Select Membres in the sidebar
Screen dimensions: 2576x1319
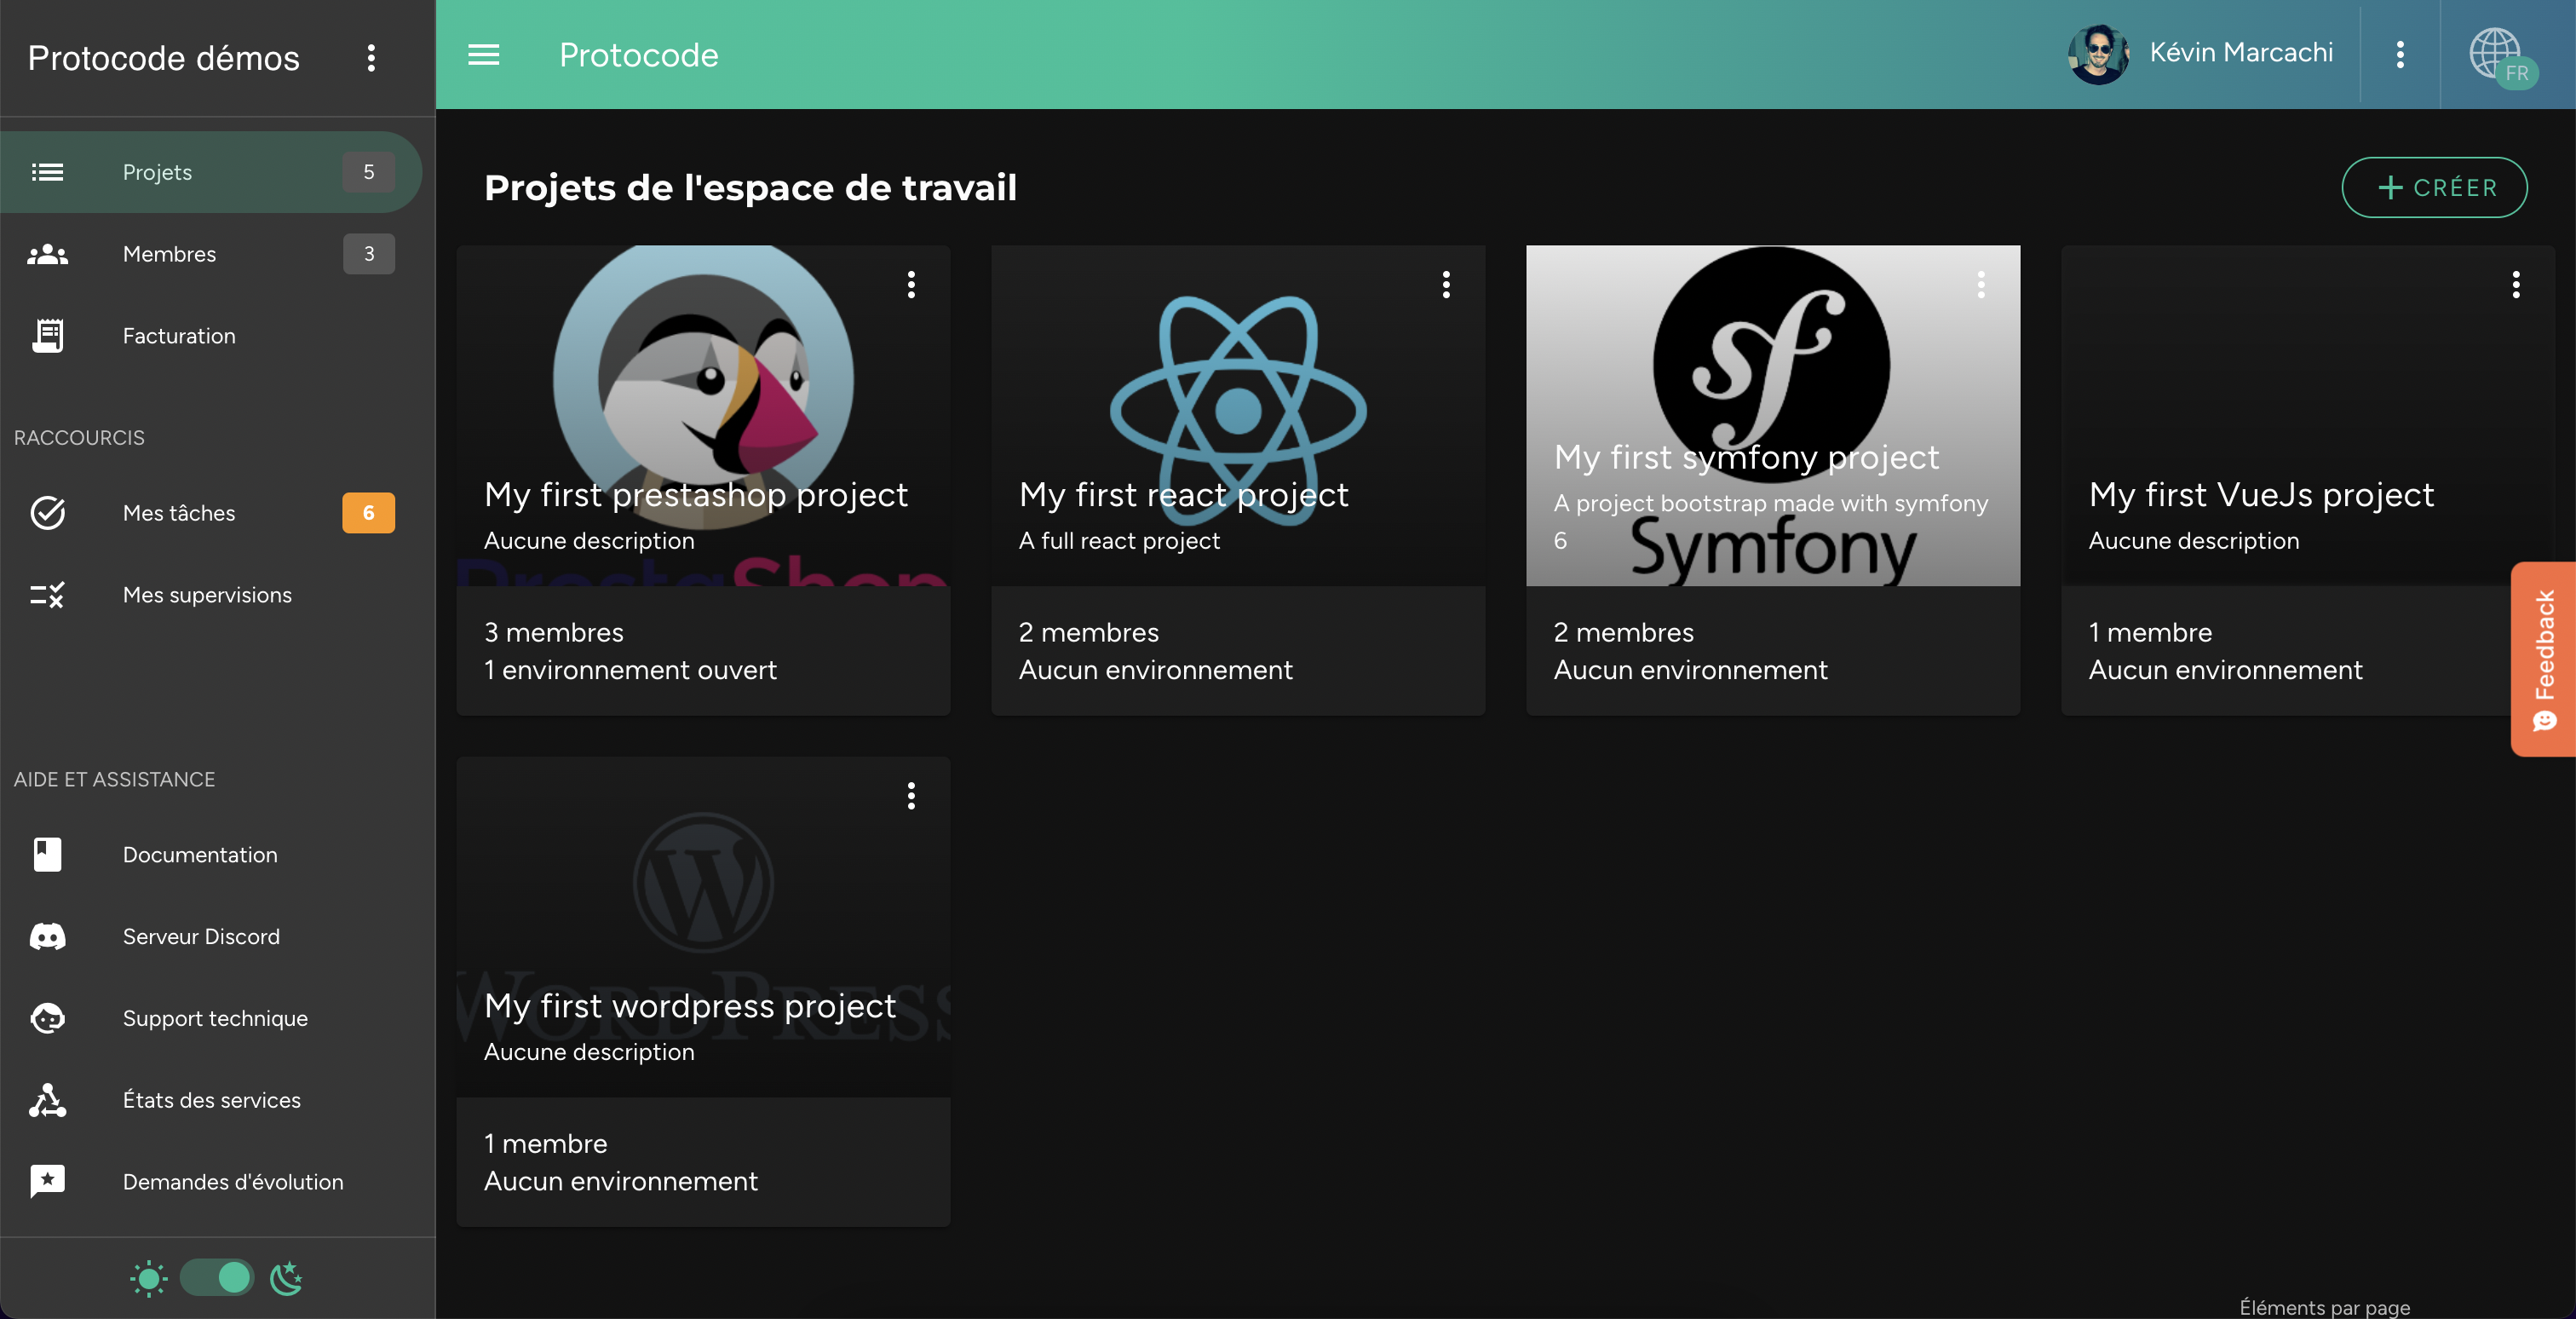click(169, 253)
